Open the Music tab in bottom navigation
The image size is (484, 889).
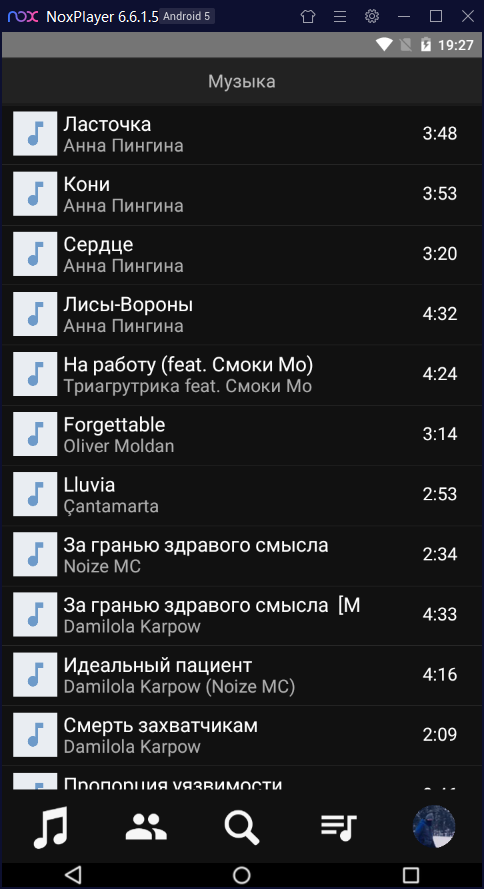(50, 827)
